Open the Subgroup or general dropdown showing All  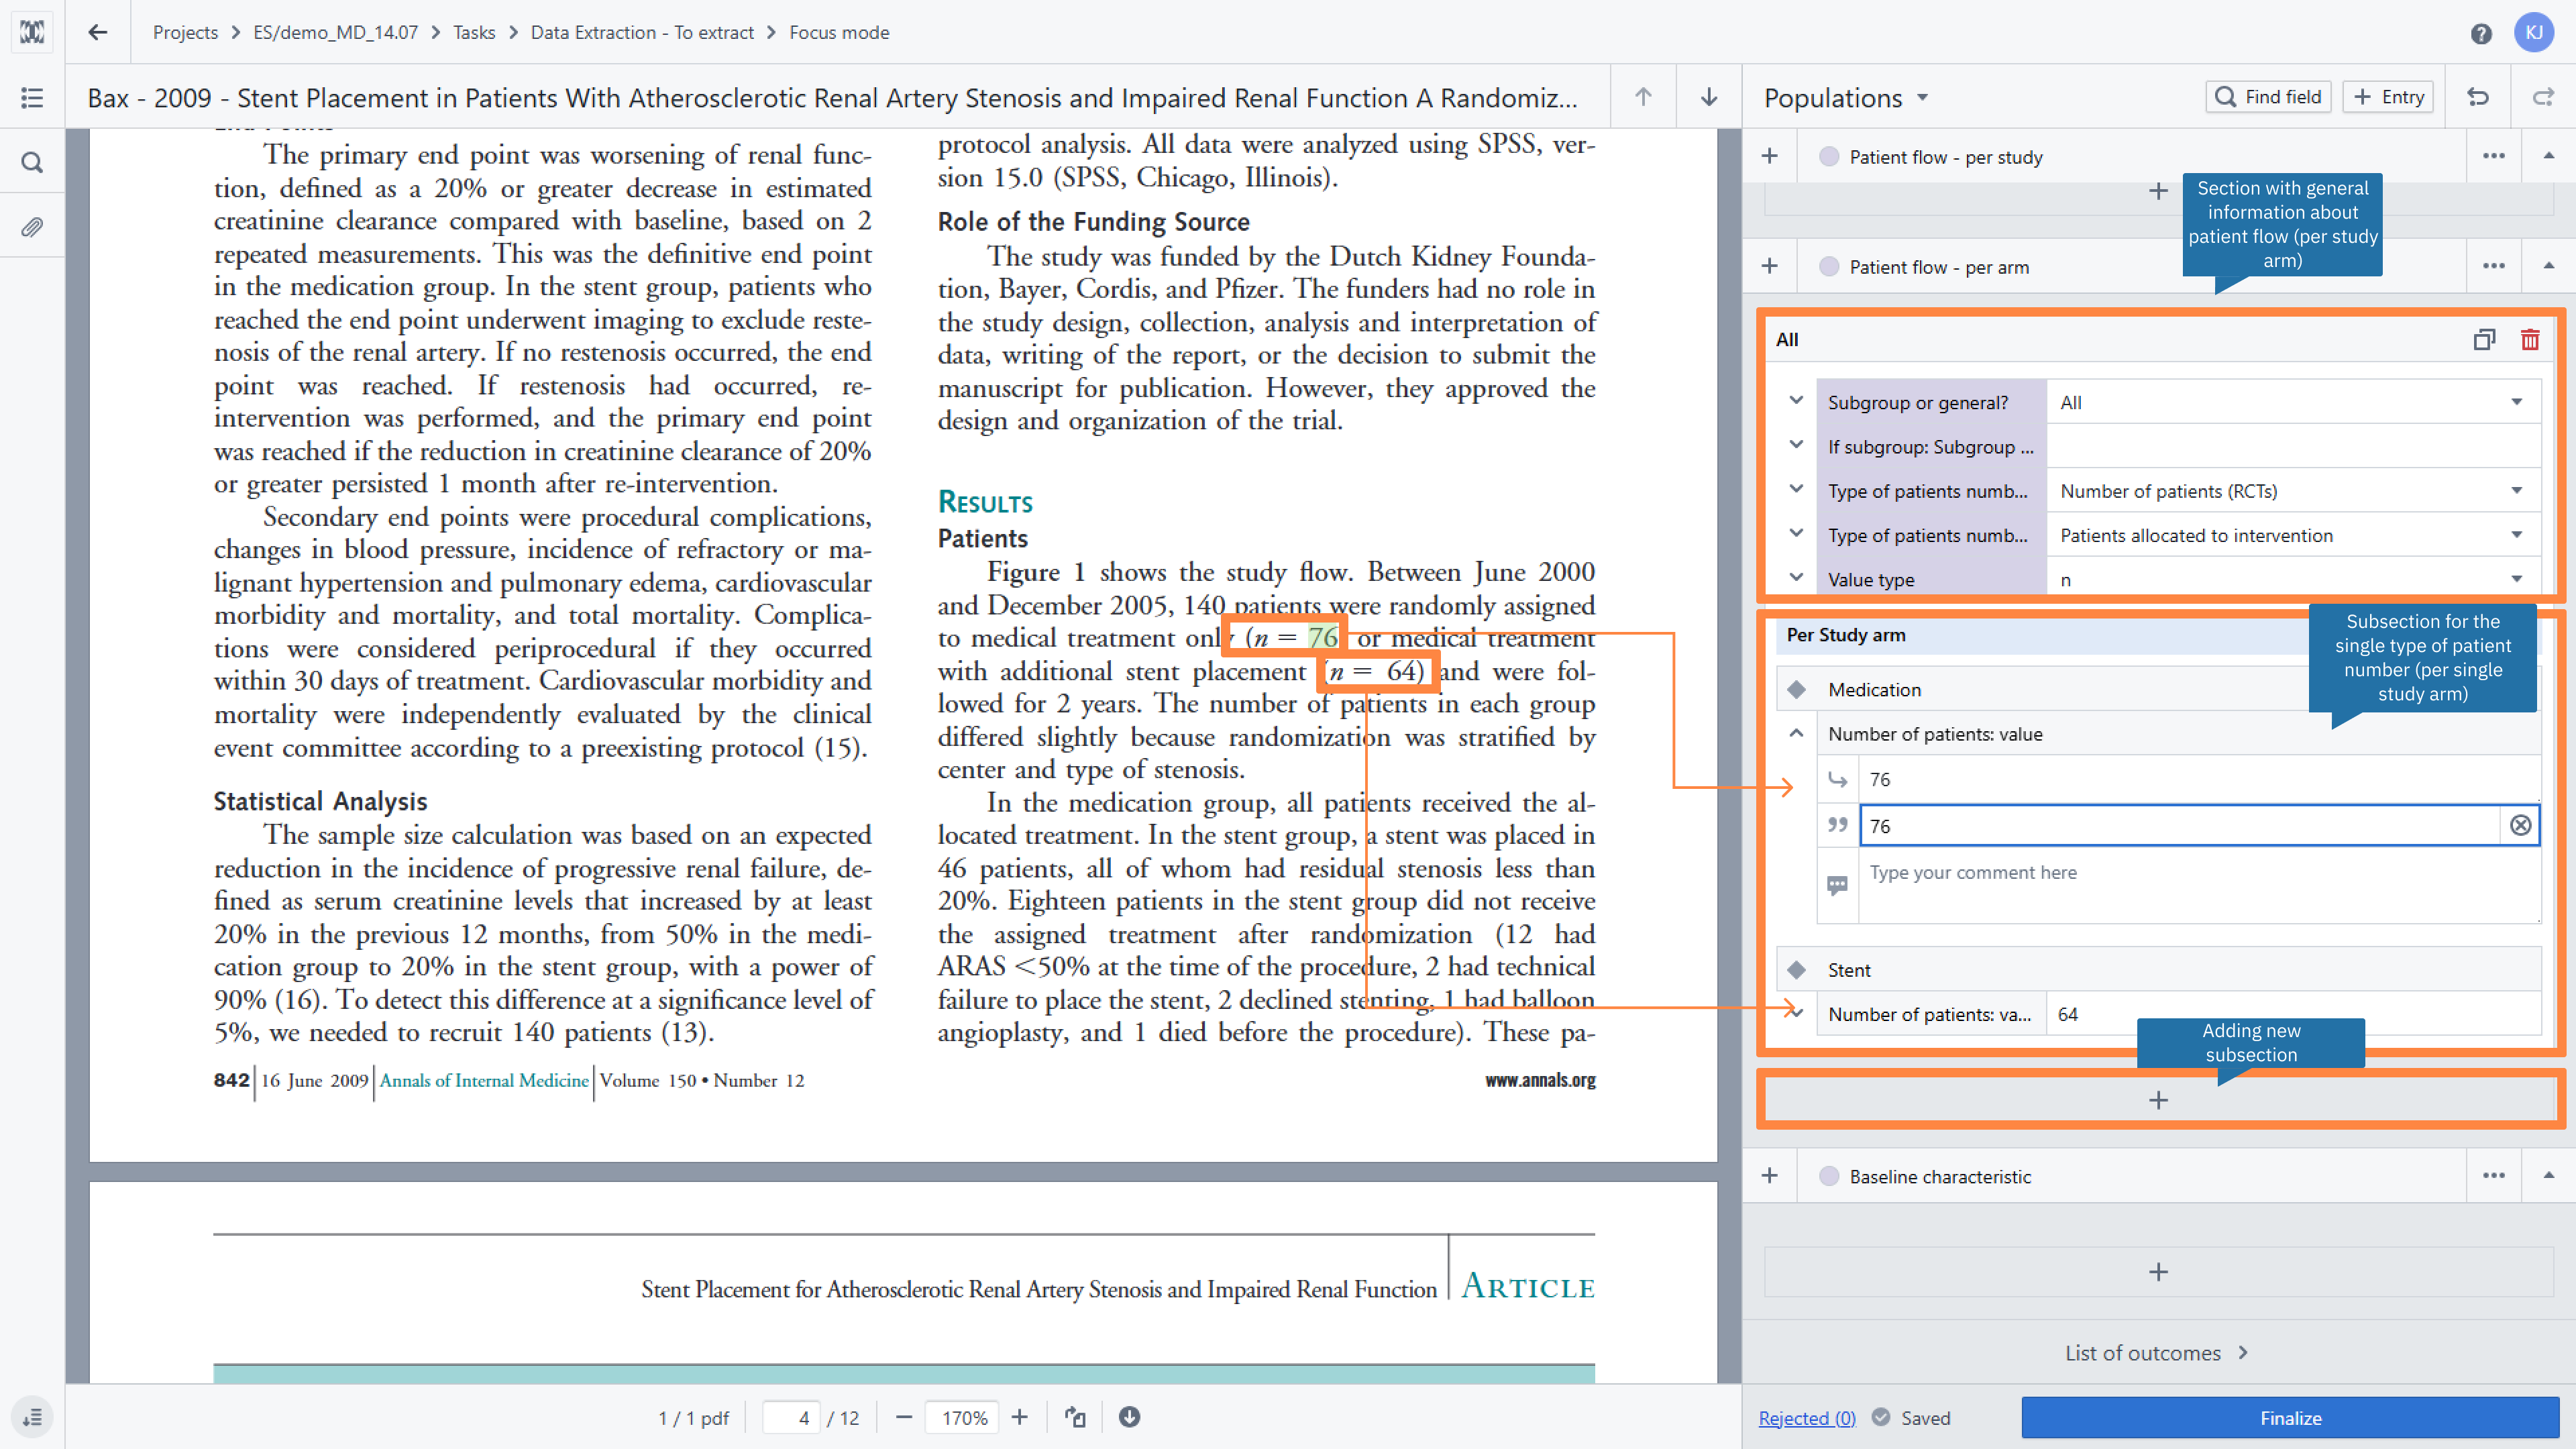point(2293,402)
